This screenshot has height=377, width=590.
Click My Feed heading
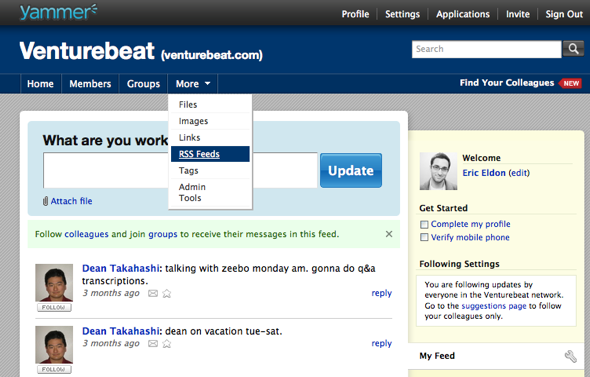[x=437, y=356]
